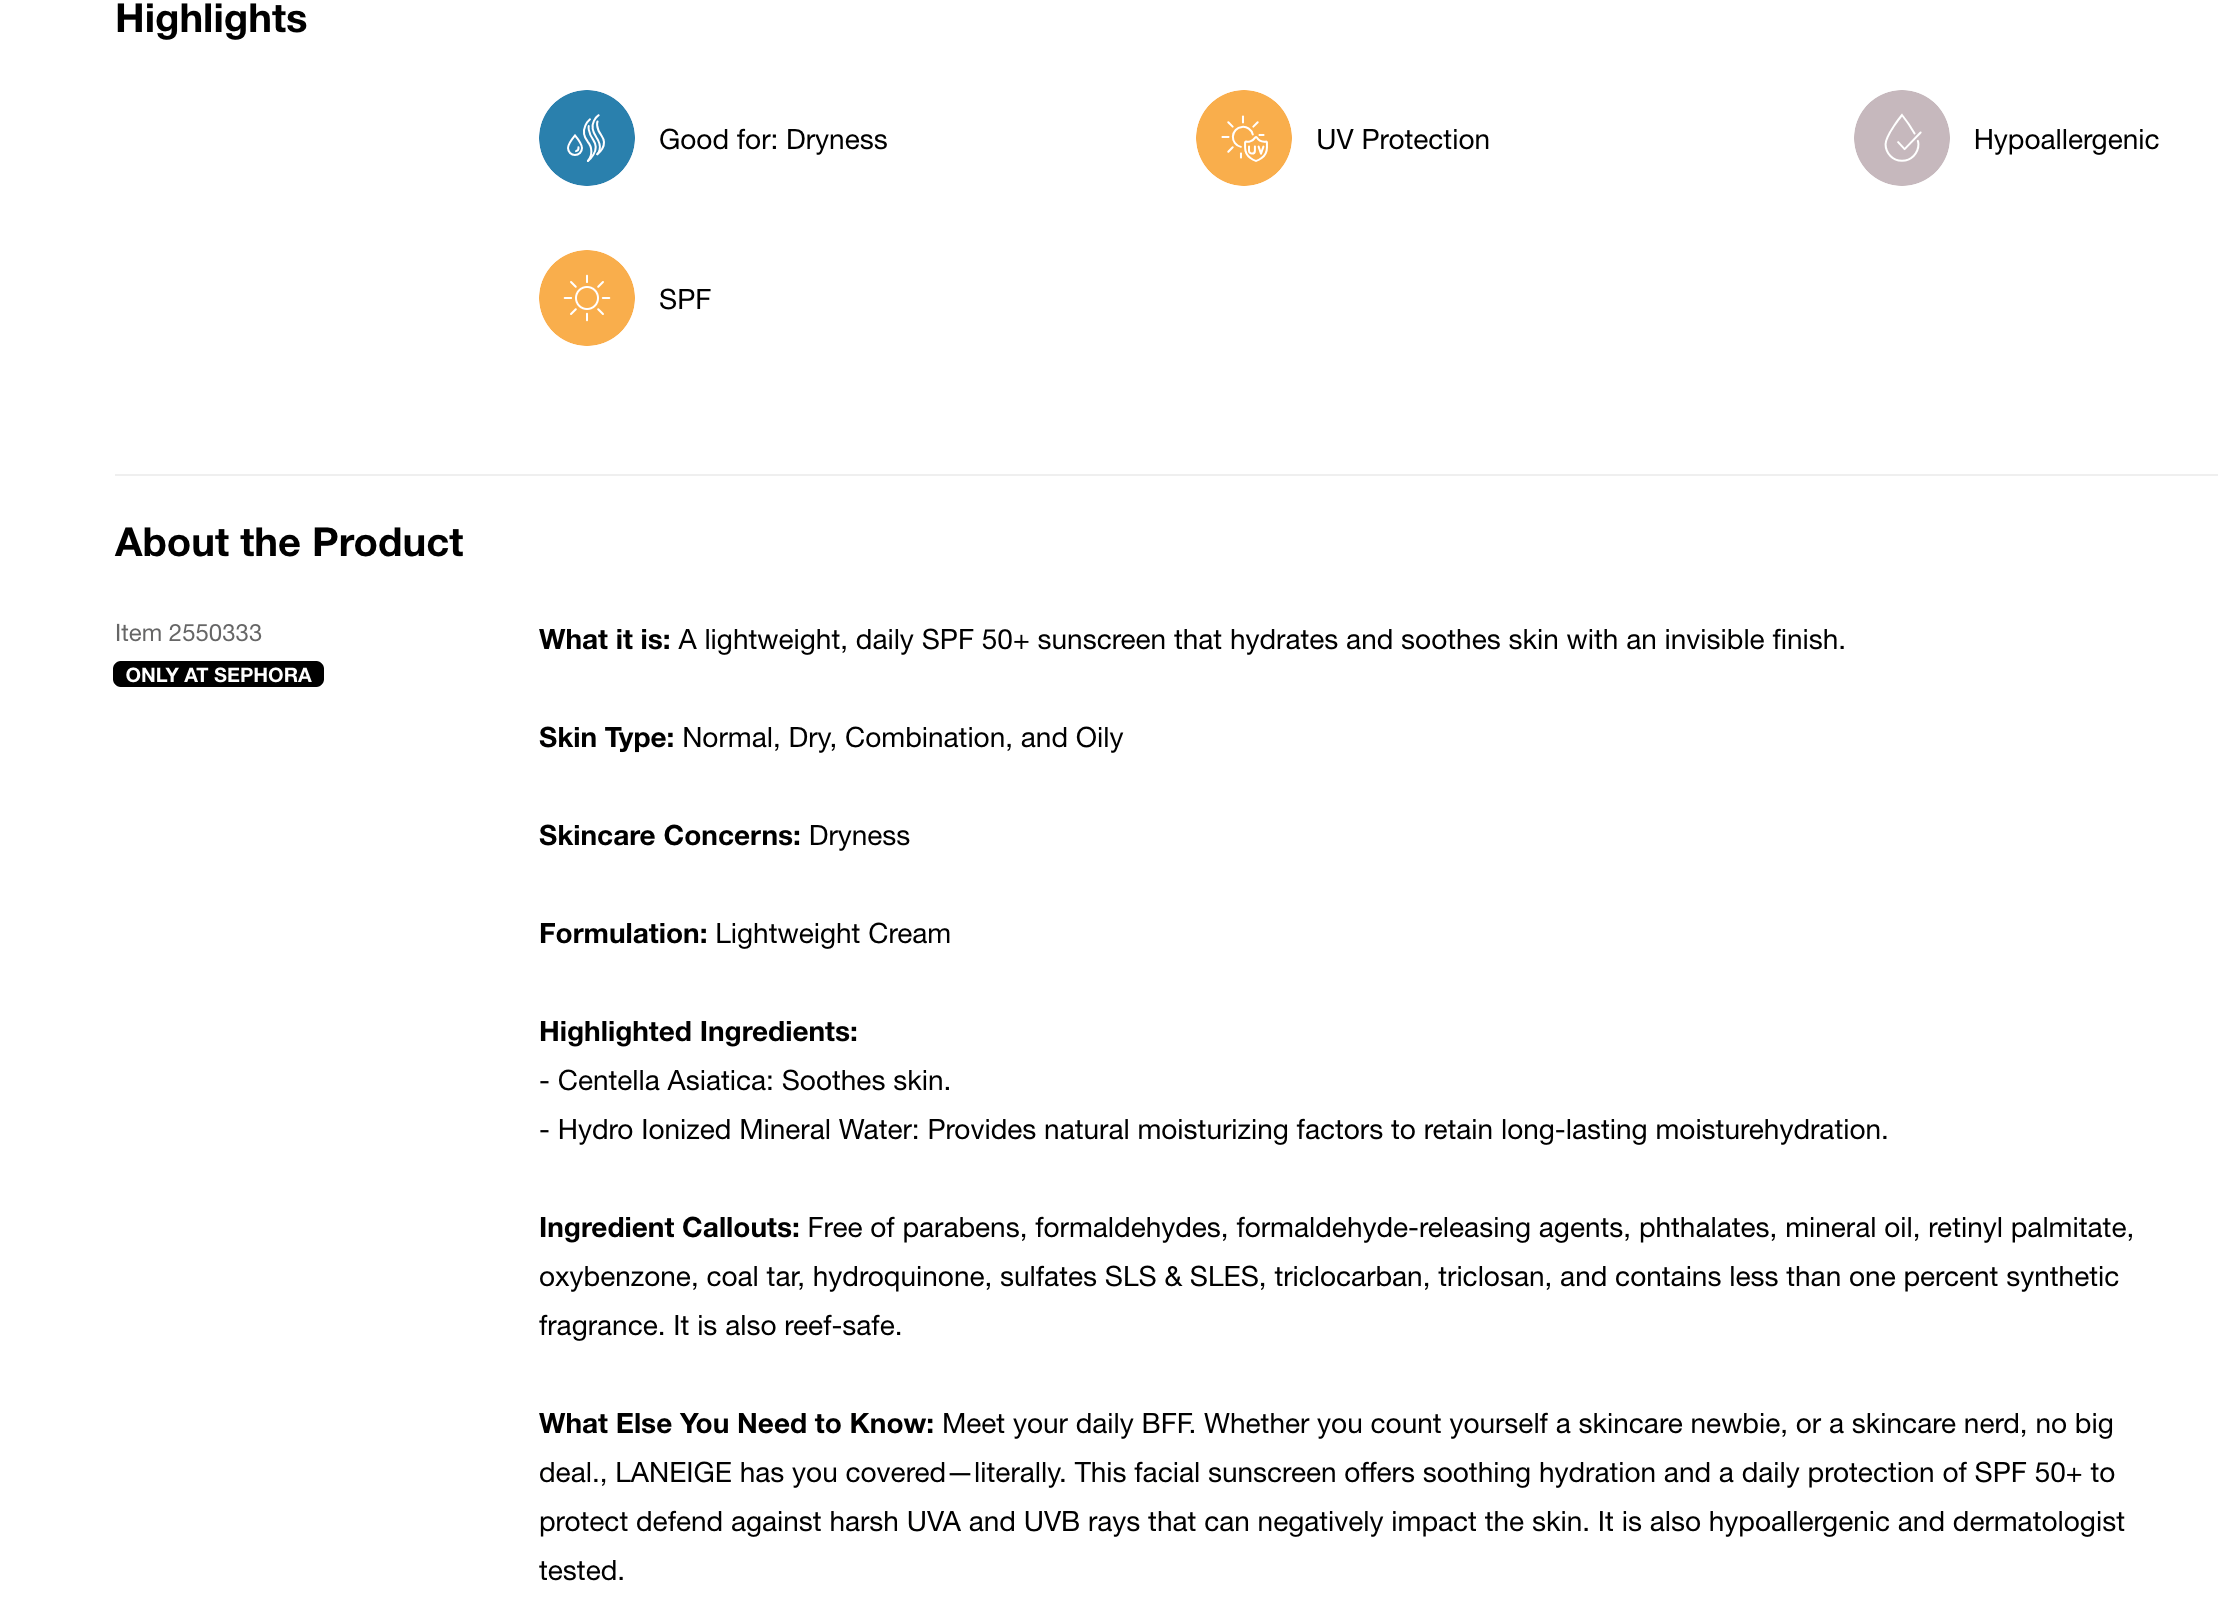The height and width of the screenshot is (1617, 2218).
Task: Select the 'SPF' highlight label
Action: tap(684, 300)
